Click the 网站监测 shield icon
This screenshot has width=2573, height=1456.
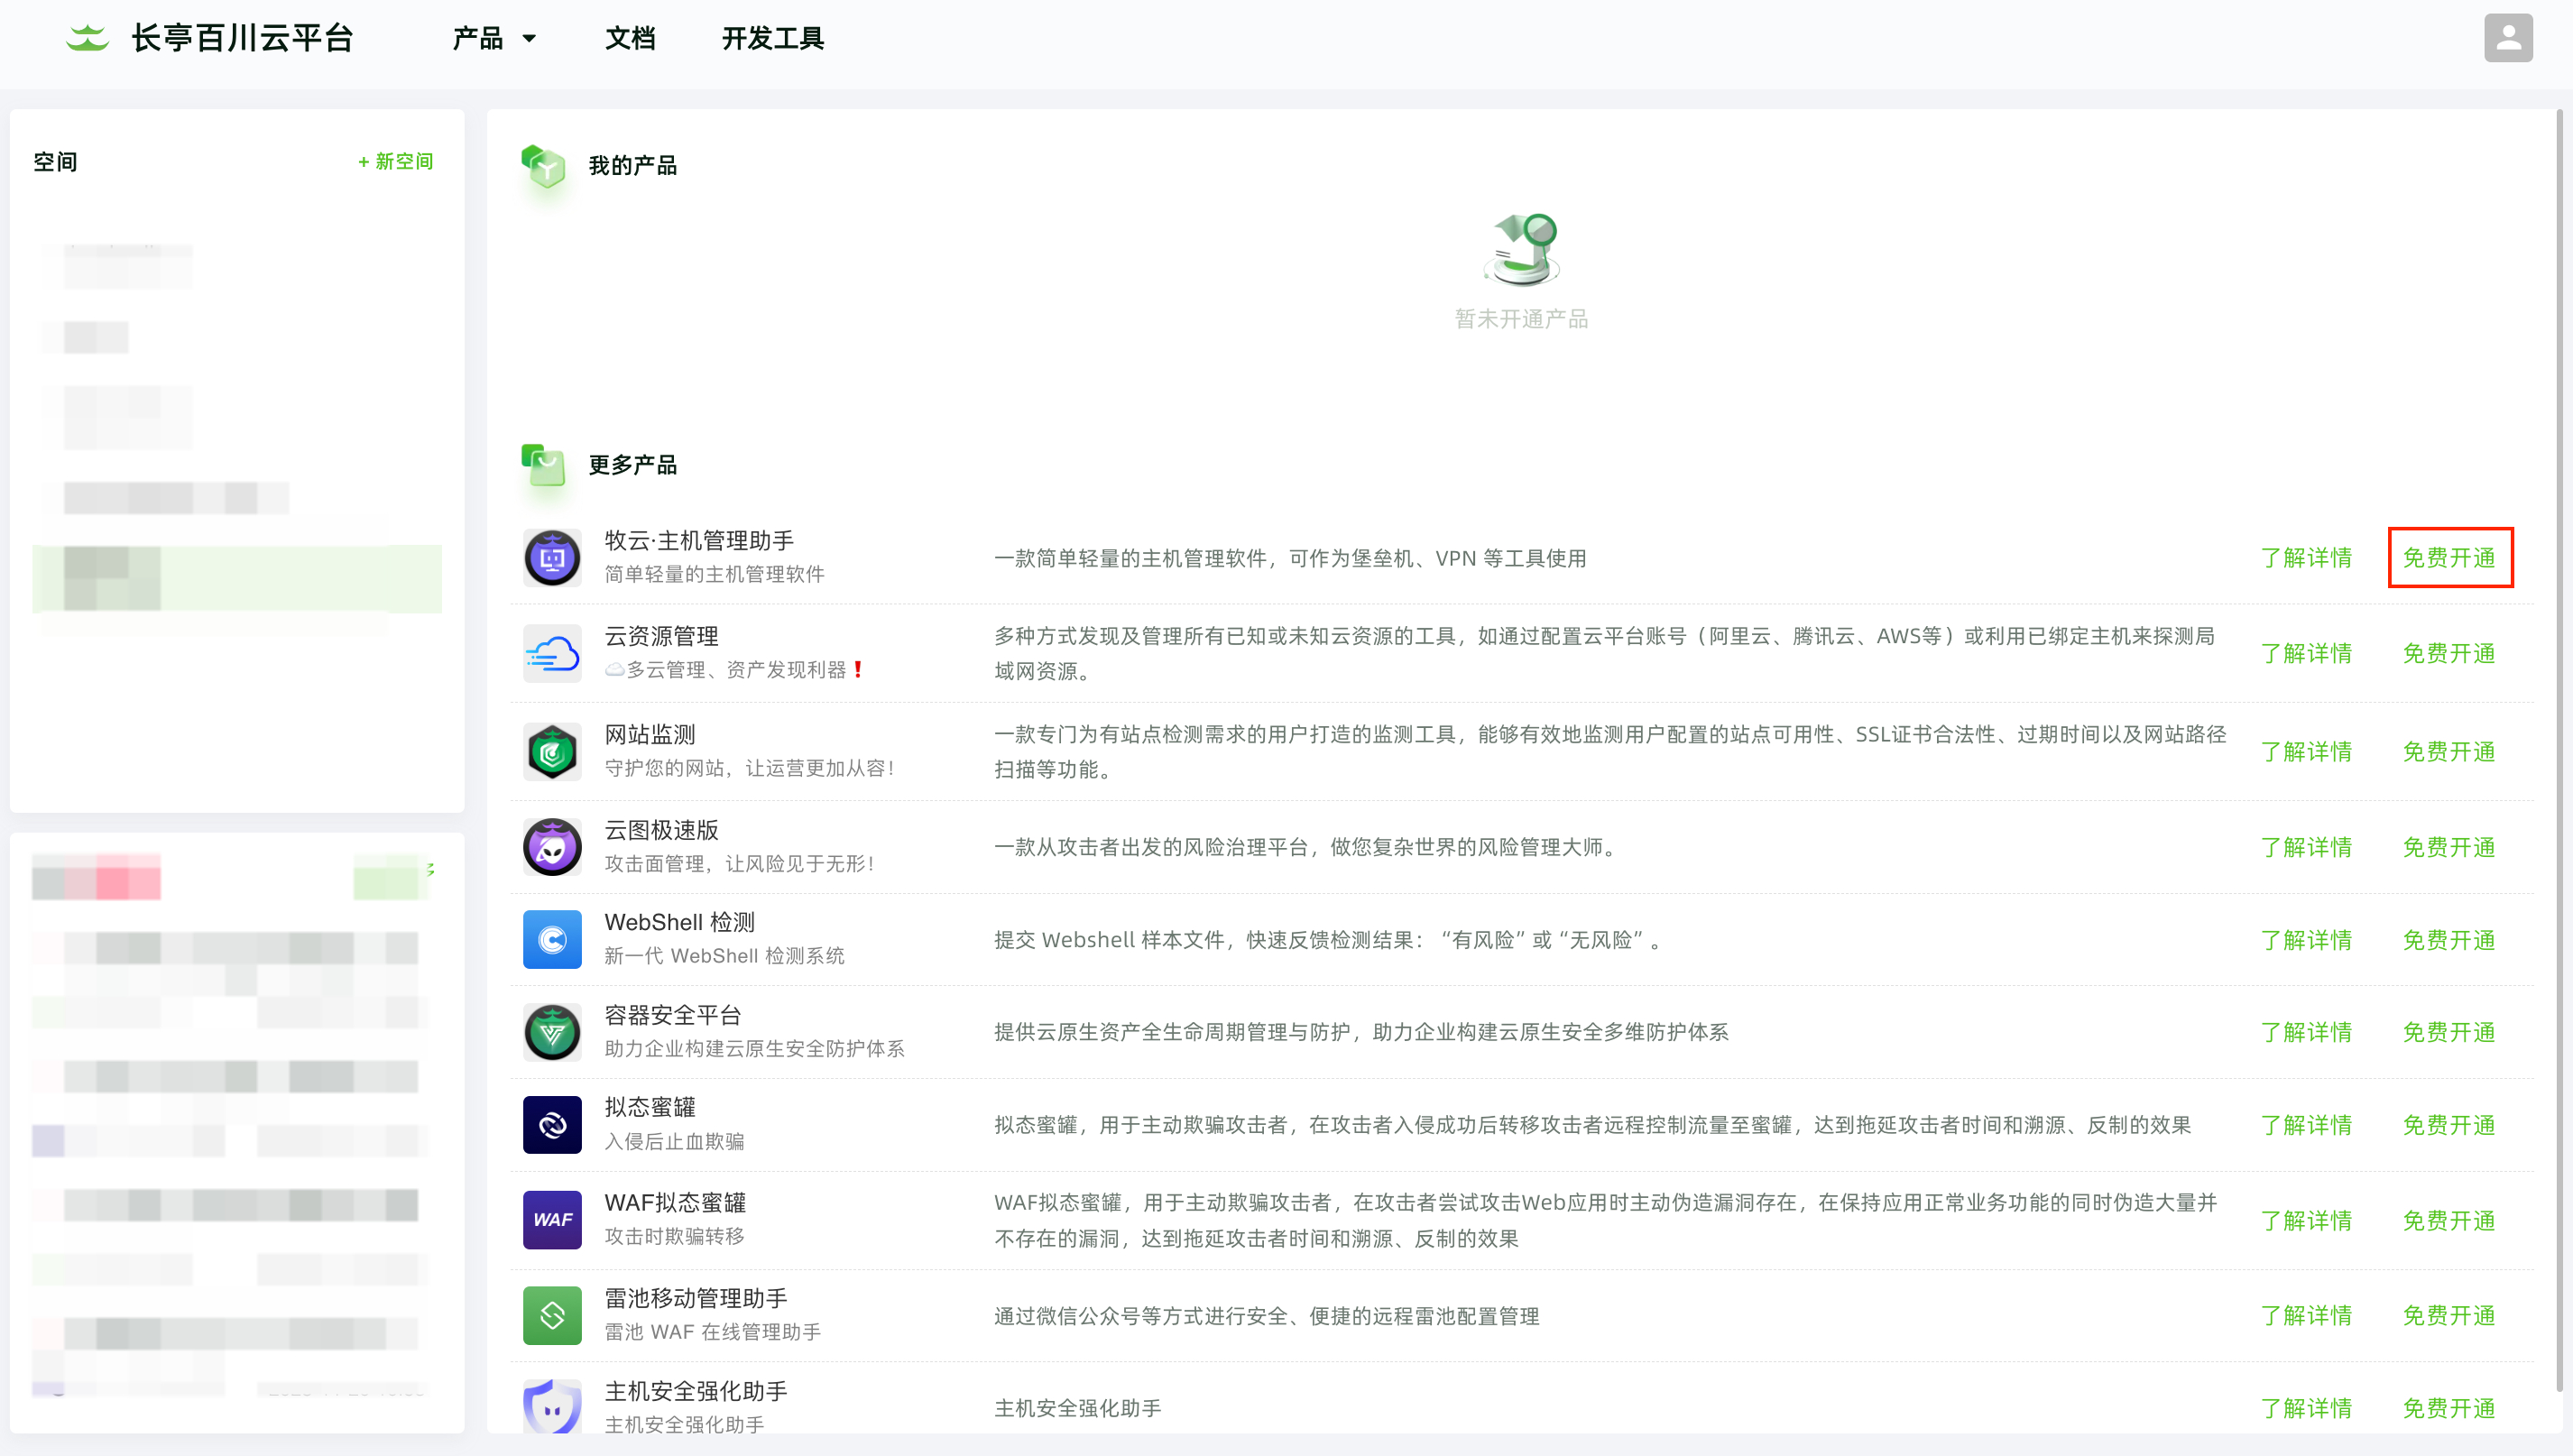coord(552,751)
